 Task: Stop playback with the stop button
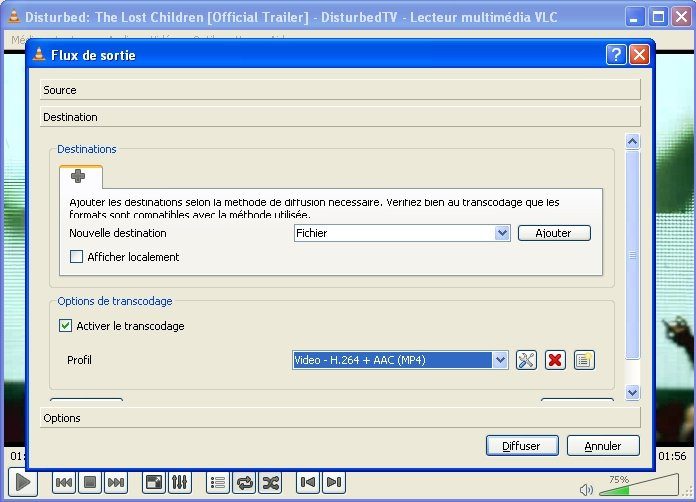coord(90,482)
